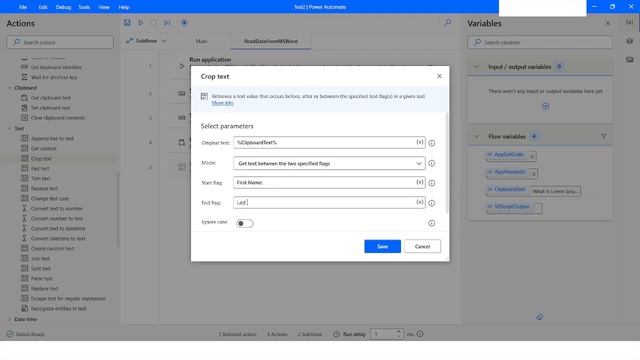Click the Save flow icon in toolbar
The height and width of the screenshot is (360, 640).
click(x=127, y=23)
